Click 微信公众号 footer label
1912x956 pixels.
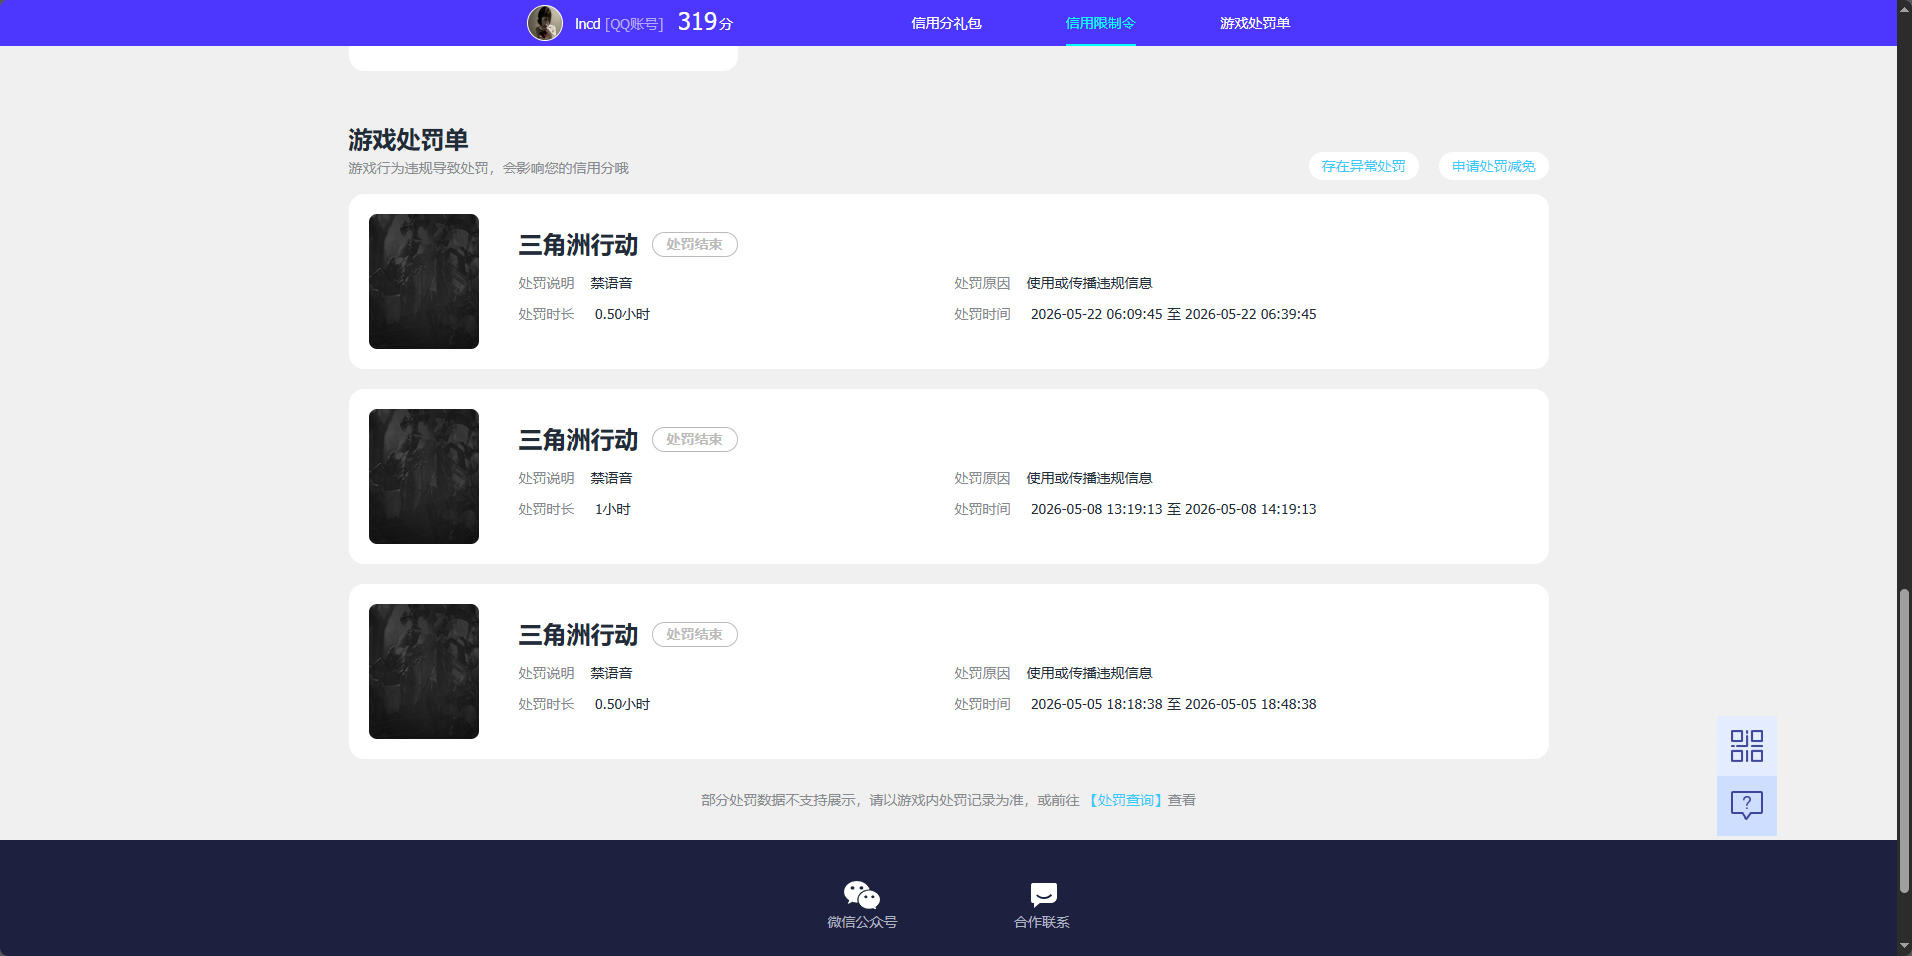[x=862, y=922]
